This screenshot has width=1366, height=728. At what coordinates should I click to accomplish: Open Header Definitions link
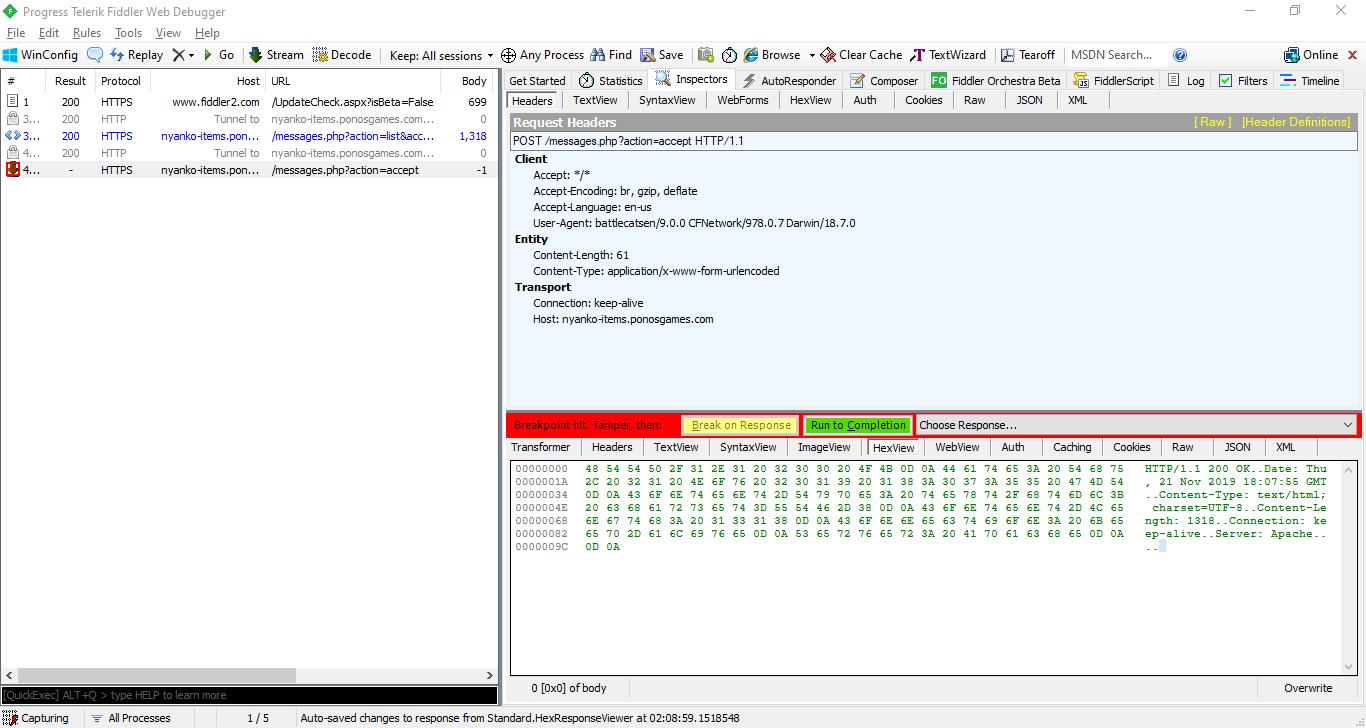coord(1296,122)
